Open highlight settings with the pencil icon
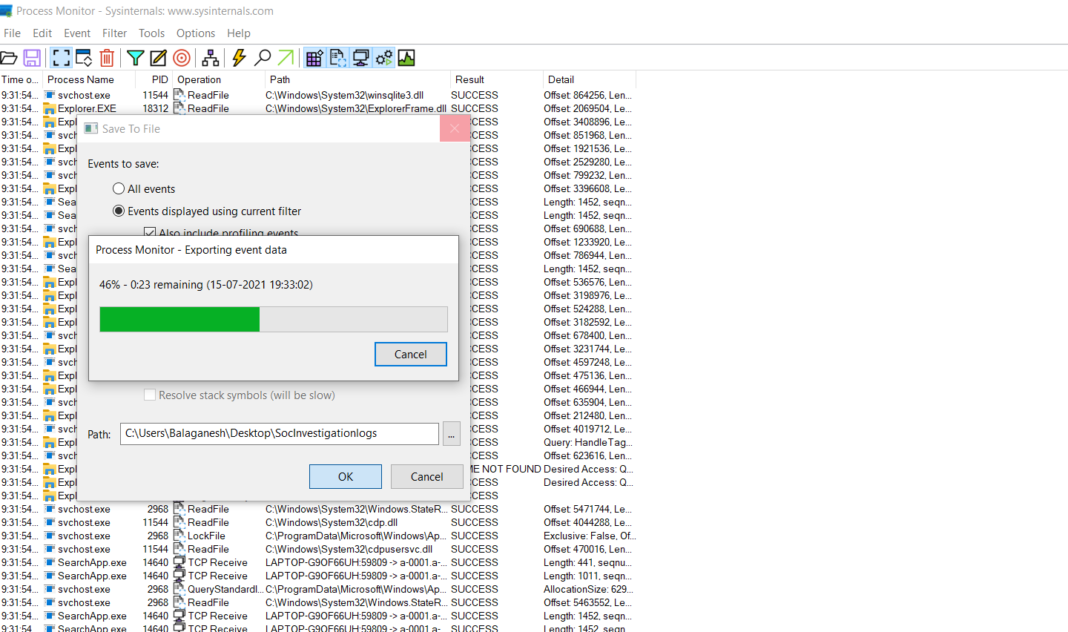1068x632 pixels. coord(157,58)
